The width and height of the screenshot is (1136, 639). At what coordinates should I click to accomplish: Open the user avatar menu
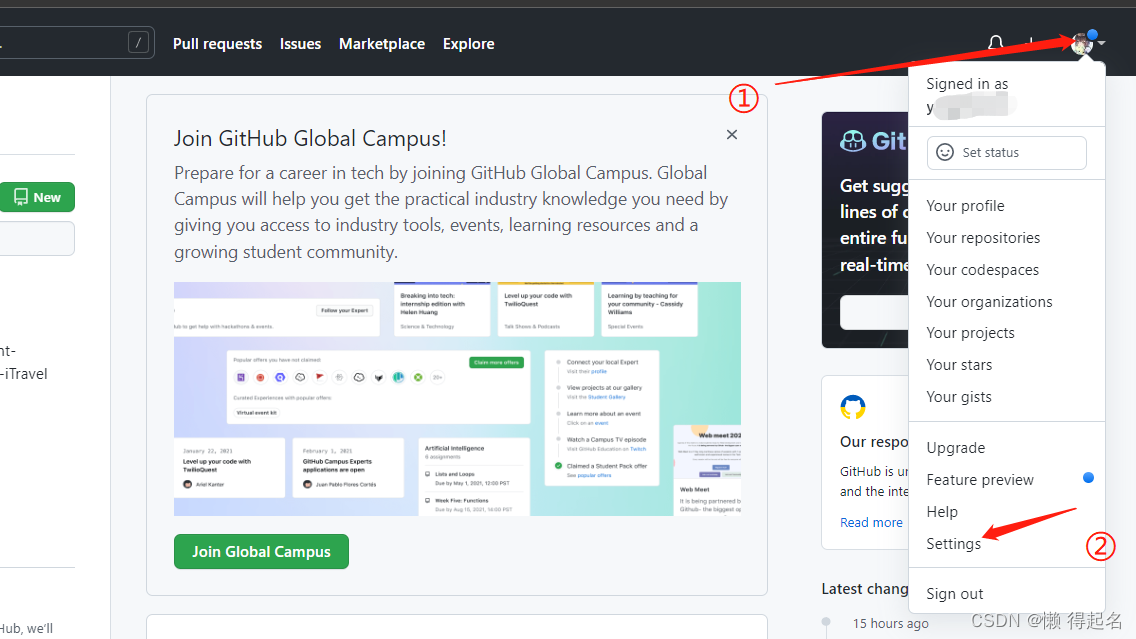(1082, 44)
